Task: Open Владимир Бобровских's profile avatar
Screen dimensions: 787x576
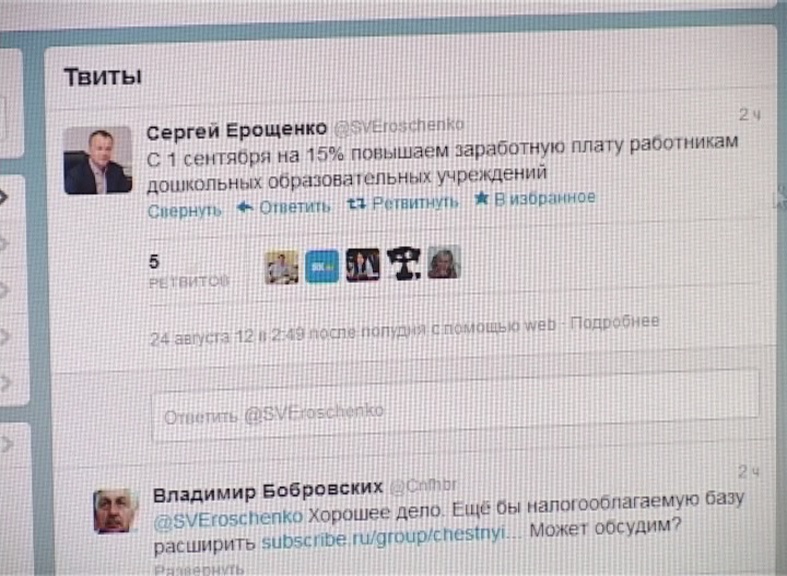Action: tap(115, 511)
